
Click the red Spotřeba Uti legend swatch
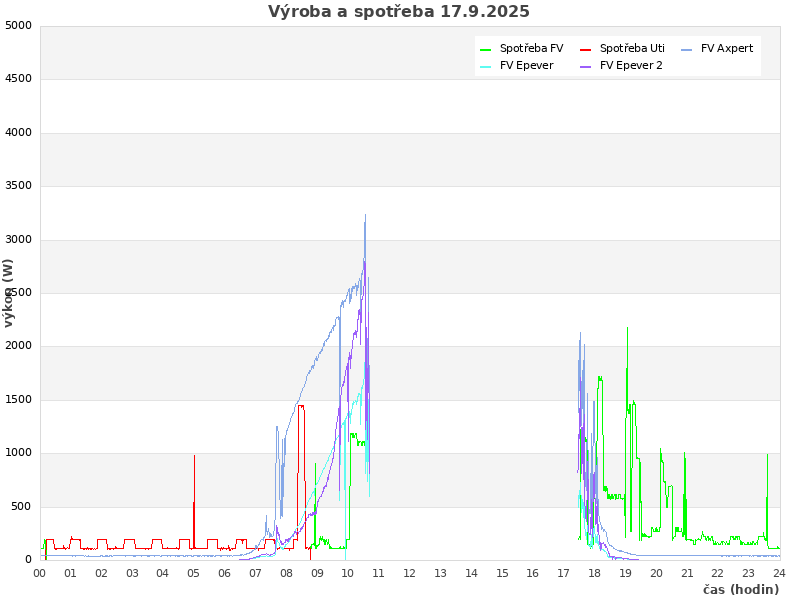click(x=586, y=49)
